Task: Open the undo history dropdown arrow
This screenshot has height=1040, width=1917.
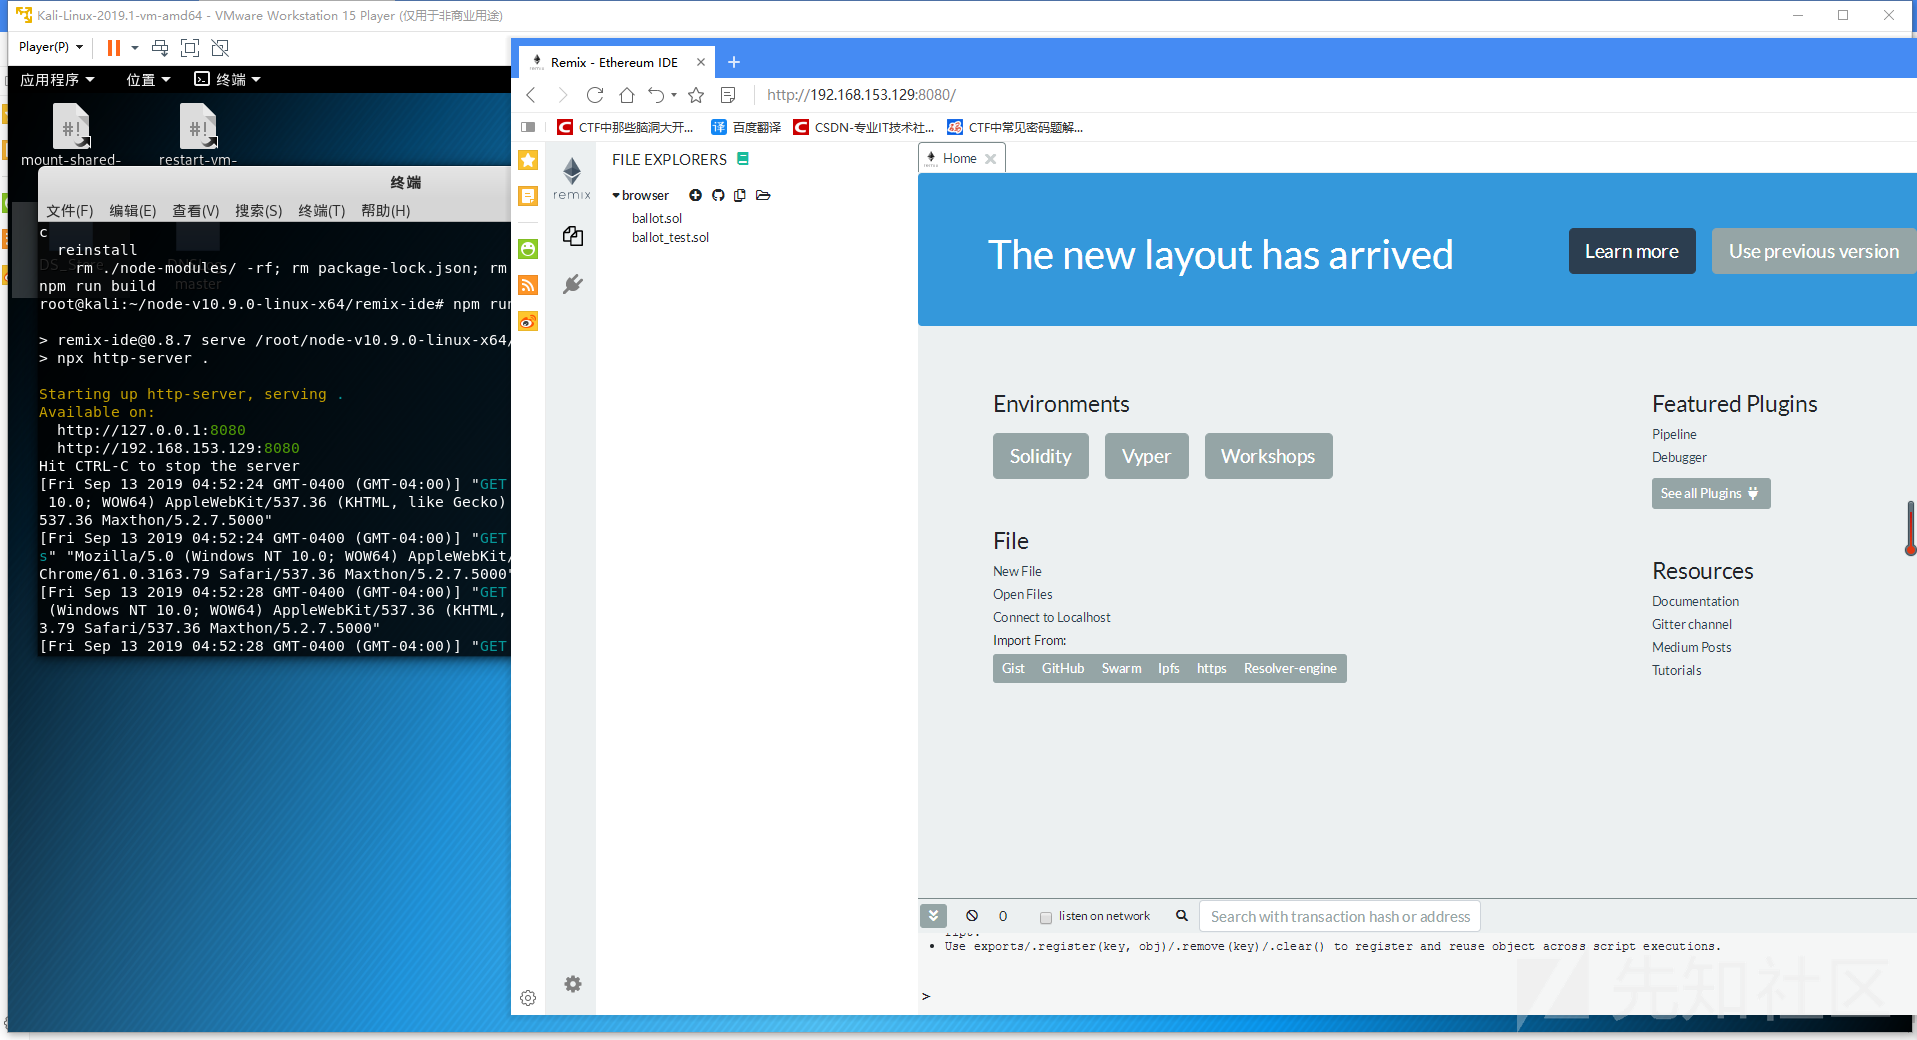Action: tap(674, 95)
